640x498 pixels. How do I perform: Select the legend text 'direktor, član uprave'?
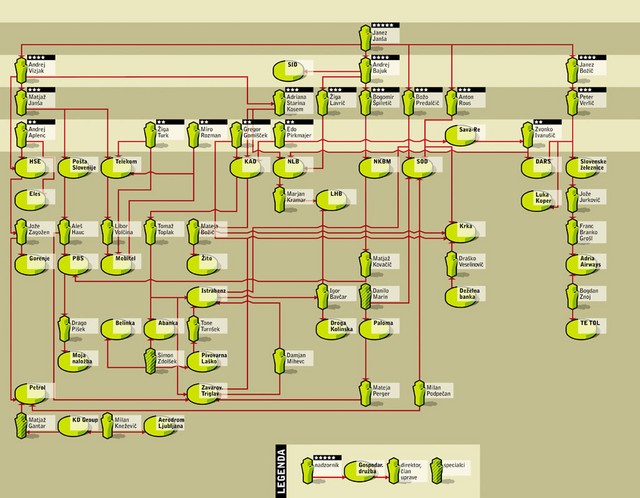[411, 471]
